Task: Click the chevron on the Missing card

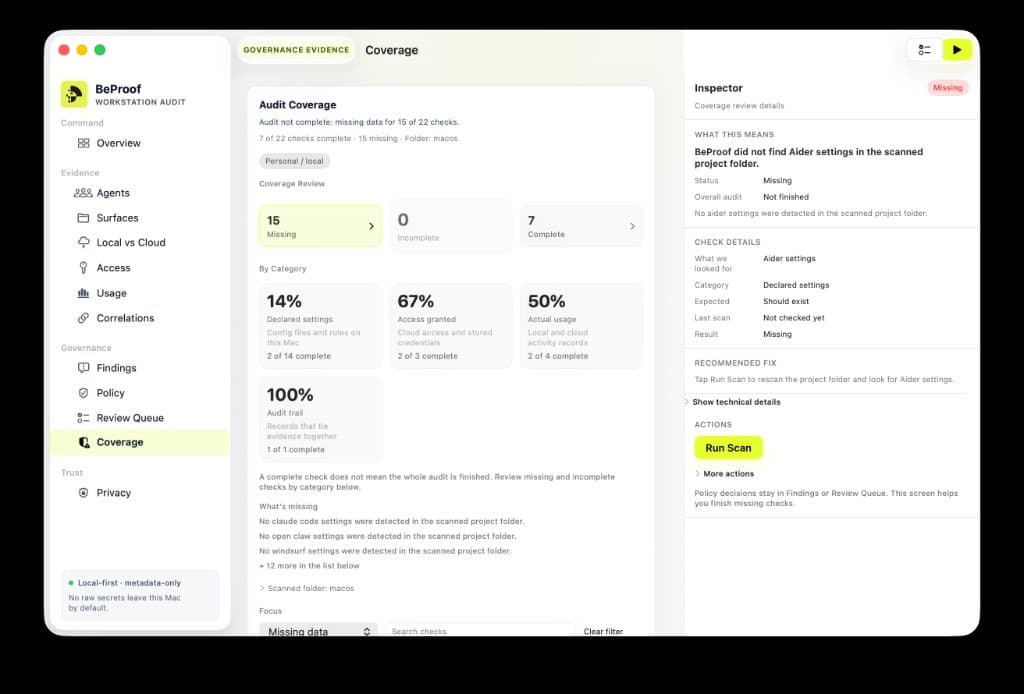Action: pos(371,226)
